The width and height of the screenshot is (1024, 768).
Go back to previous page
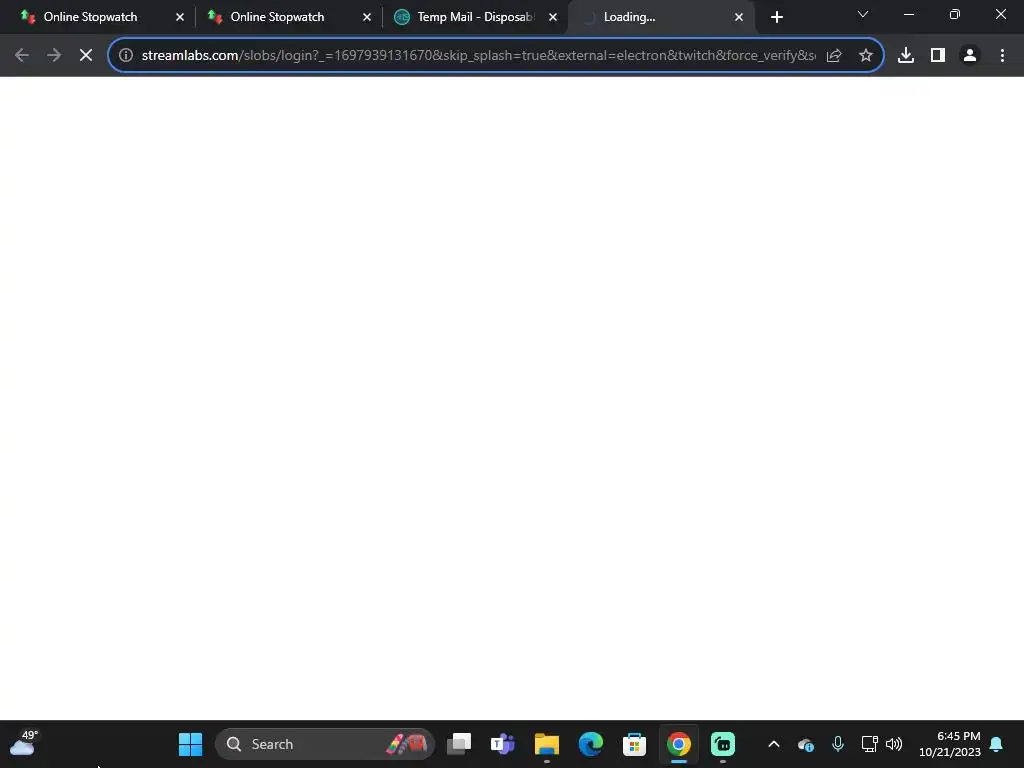click(22, 56)
